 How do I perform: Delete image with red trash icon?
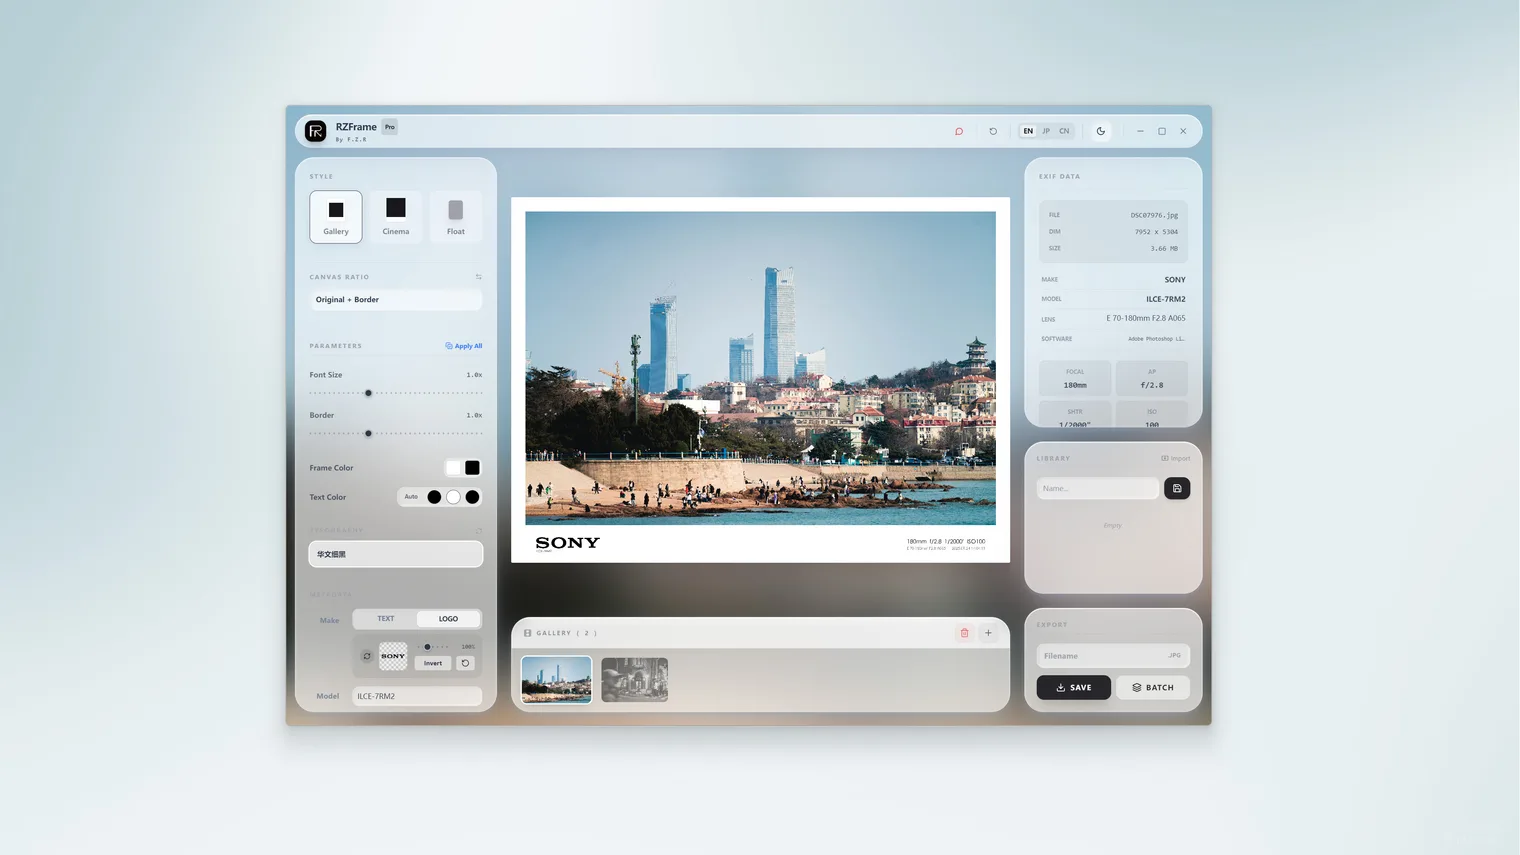click(x=964, y=633)
